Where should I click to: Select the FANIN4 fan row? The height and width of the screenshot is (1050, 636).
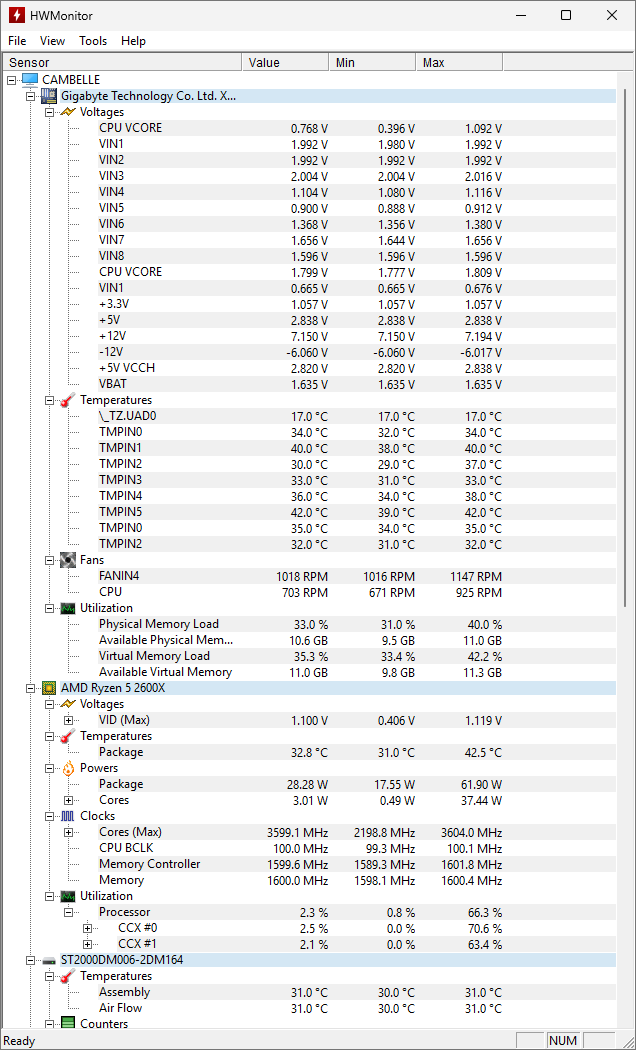(x=357, y=577)
